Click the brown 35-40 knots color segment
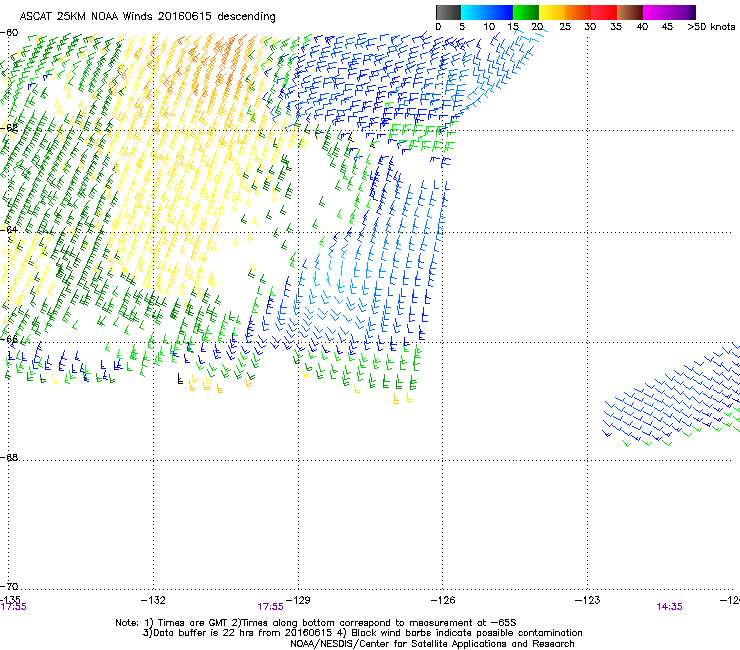The width and height of the screenshot is (740, 650). pyautogui.click(x=630, y=12)
